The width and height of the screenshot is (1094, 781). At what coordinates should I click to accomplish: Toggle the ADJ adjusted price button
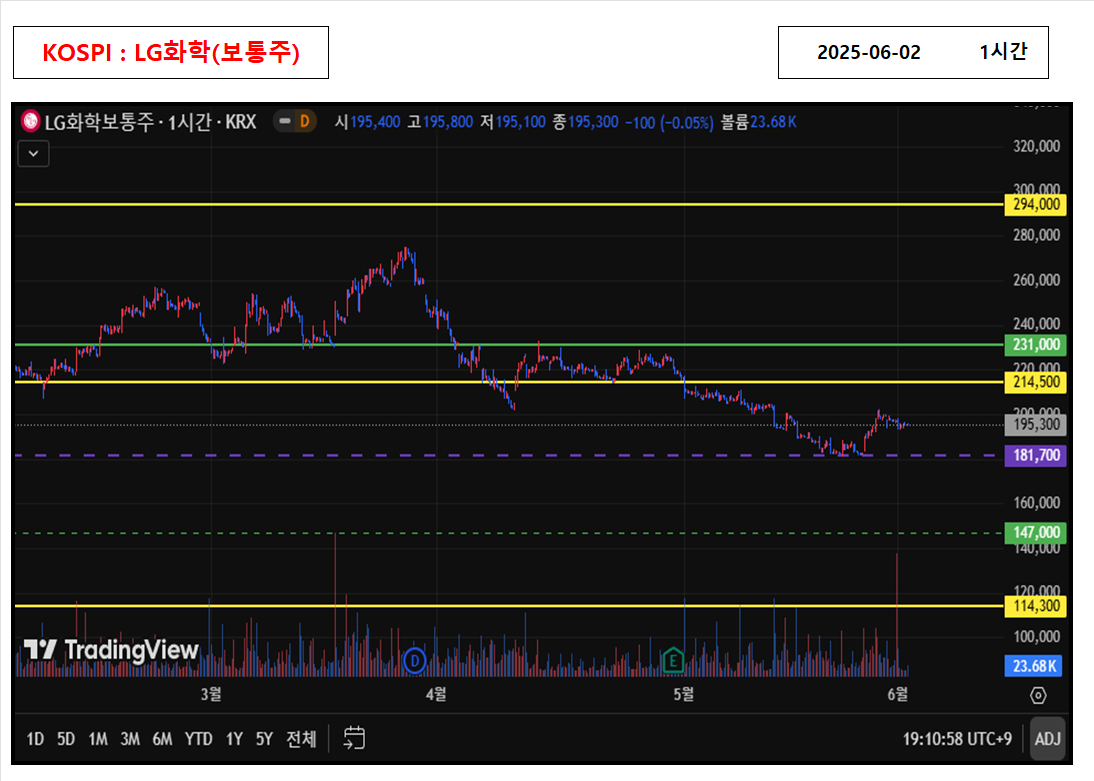(x=1047, y=738)
